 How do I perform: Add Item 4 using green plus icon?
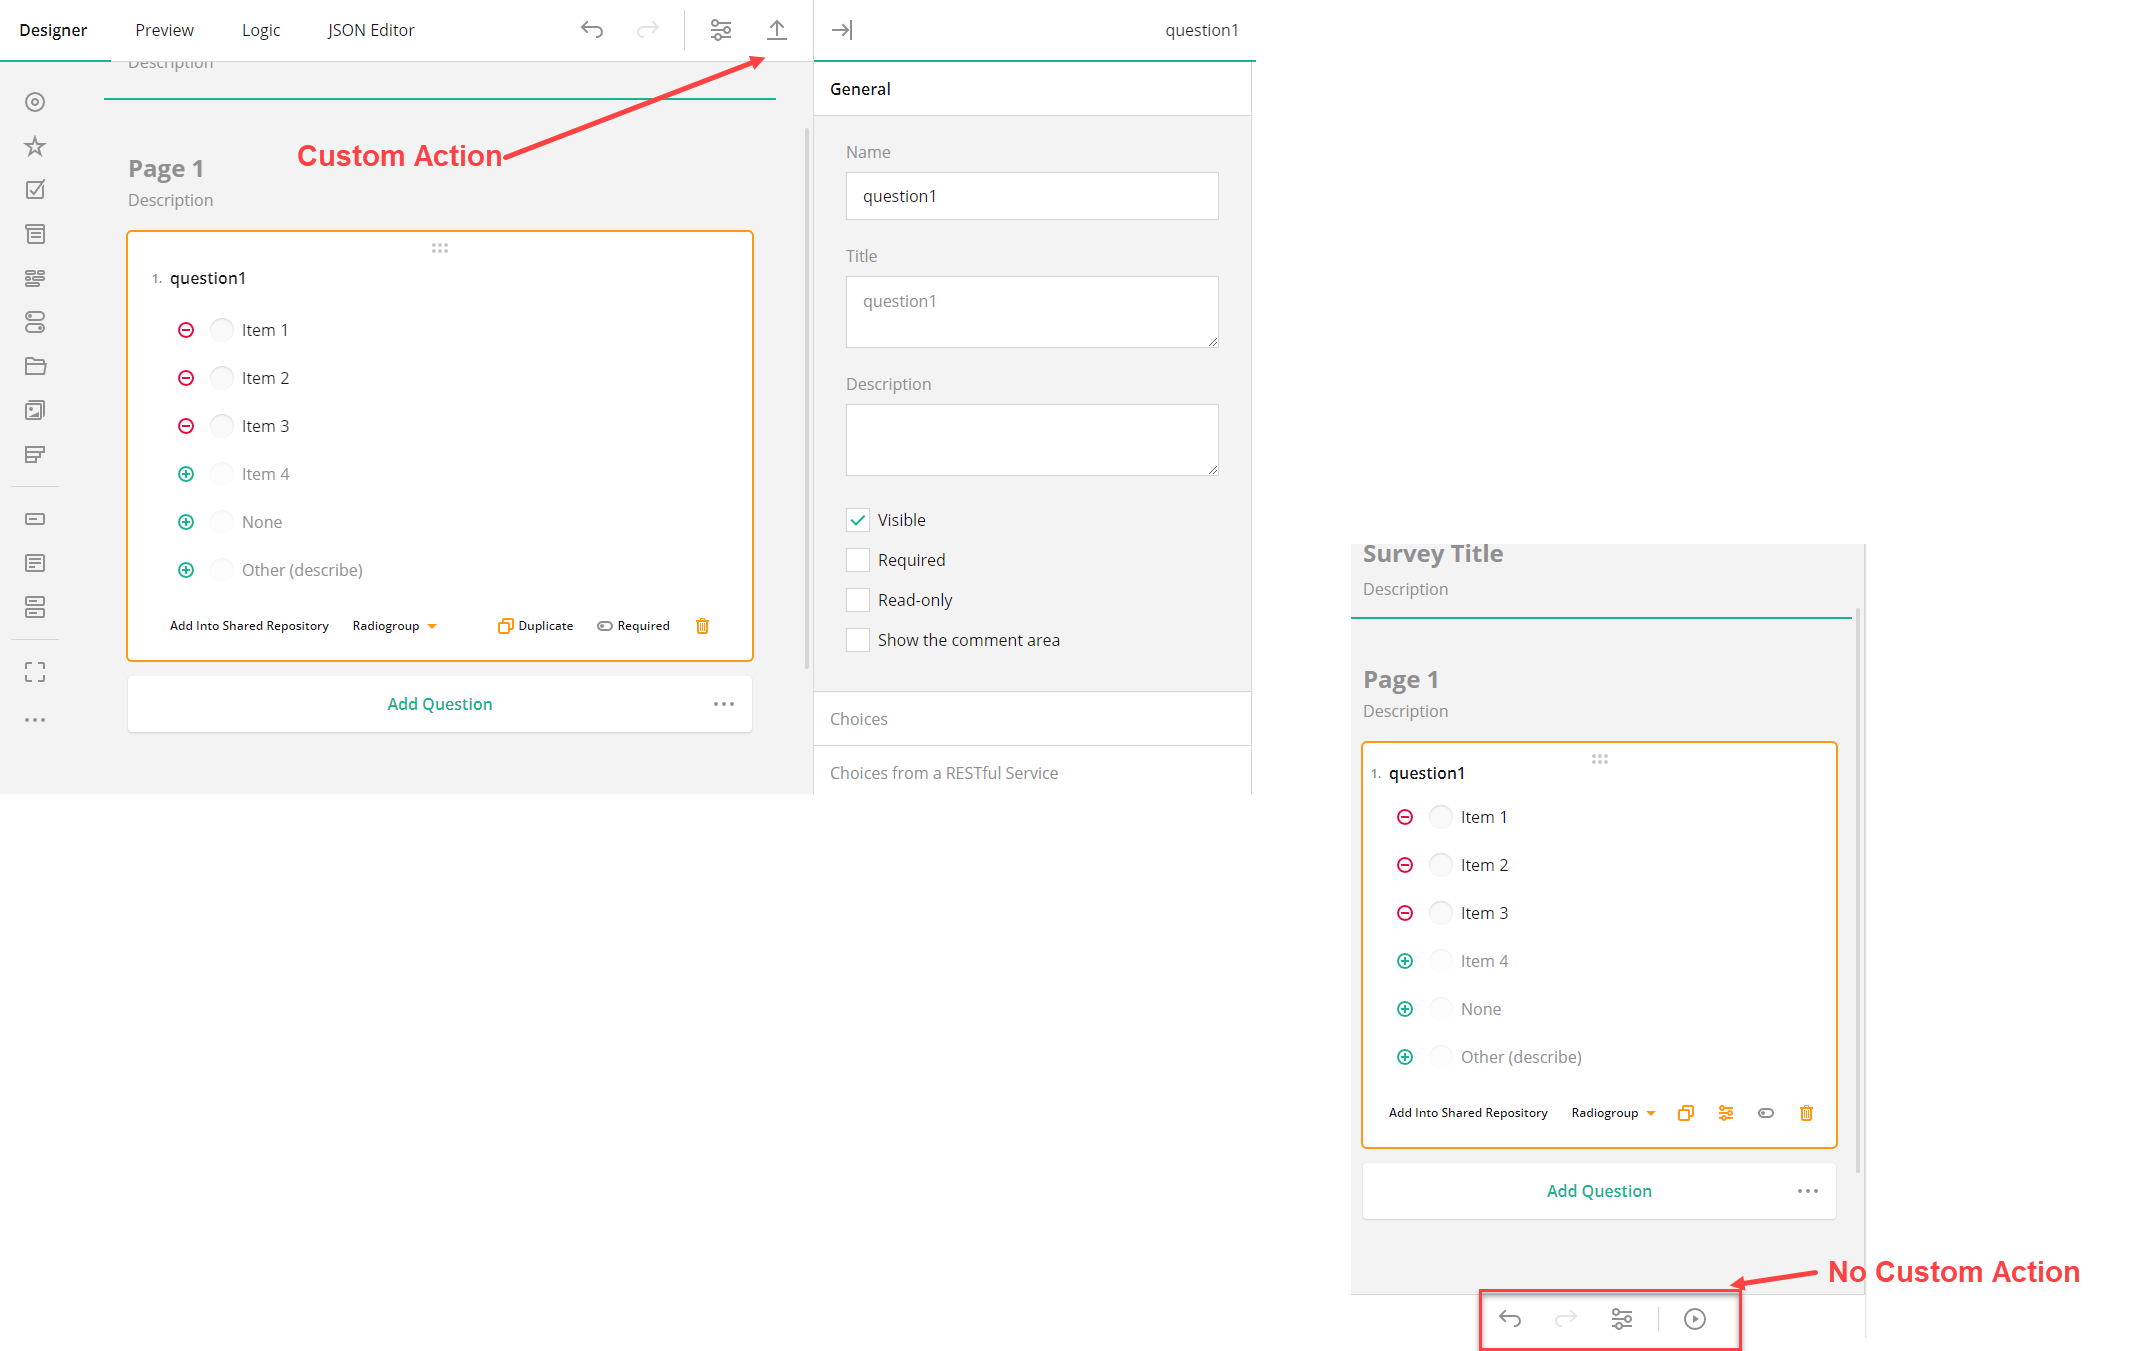186,474
